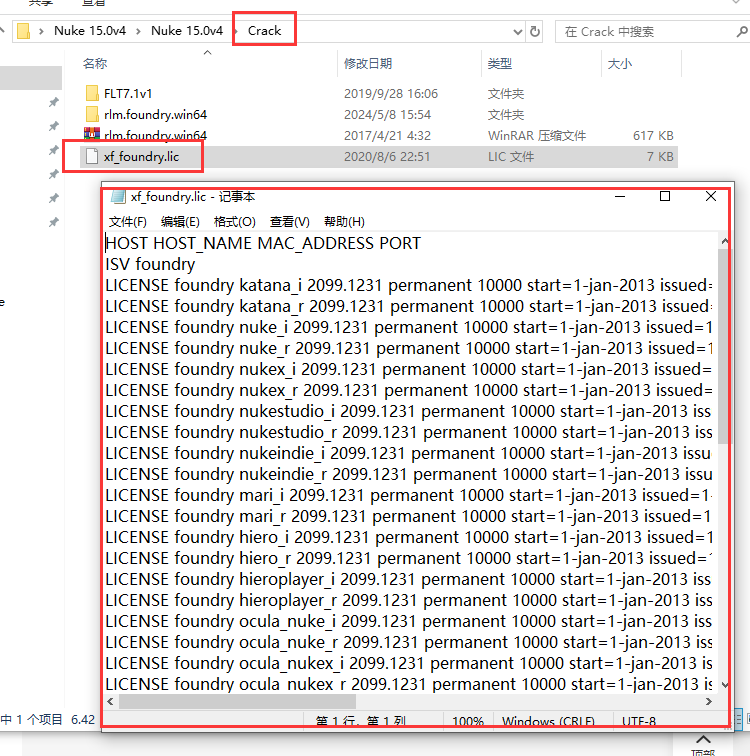The image size is (750, 756).
Task: Select the xf_foundry.lic file icon
Action: tap(92, 156)
